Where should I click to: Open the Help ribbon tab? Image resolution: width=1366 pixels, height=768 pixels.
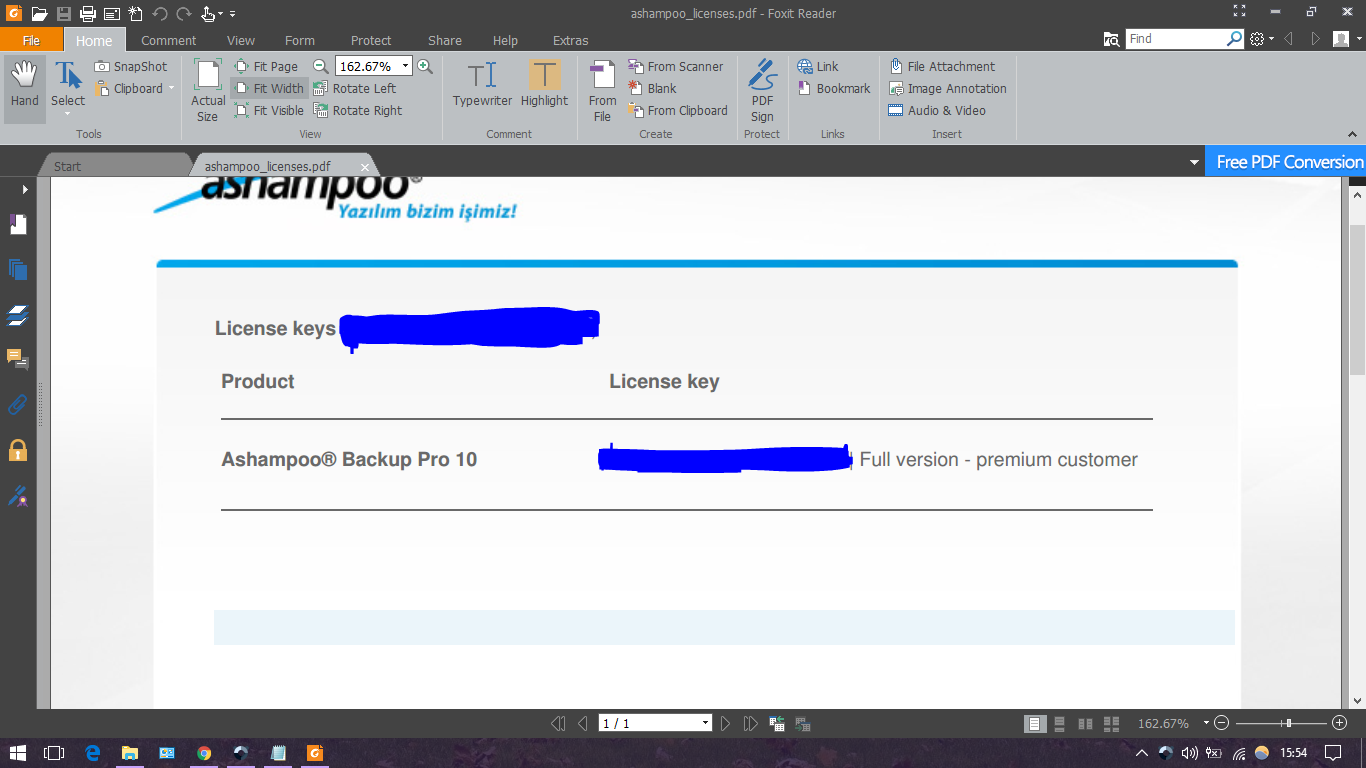506,40
